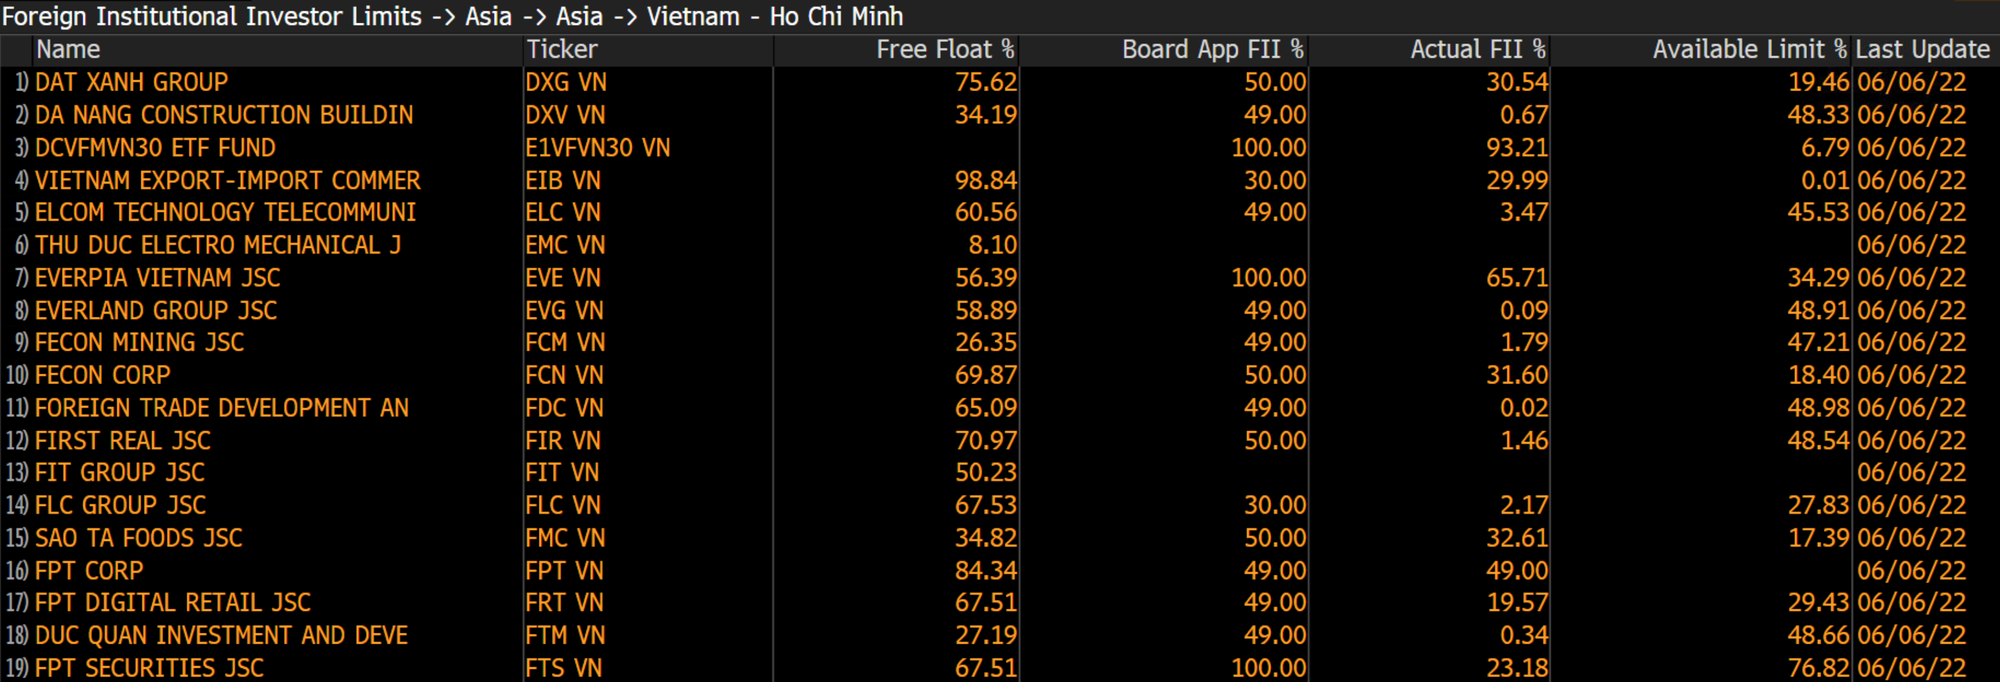Viewport: 2000px width, 682px height.
Task: Click ticker FDC VN
Action: click(564, 408)
